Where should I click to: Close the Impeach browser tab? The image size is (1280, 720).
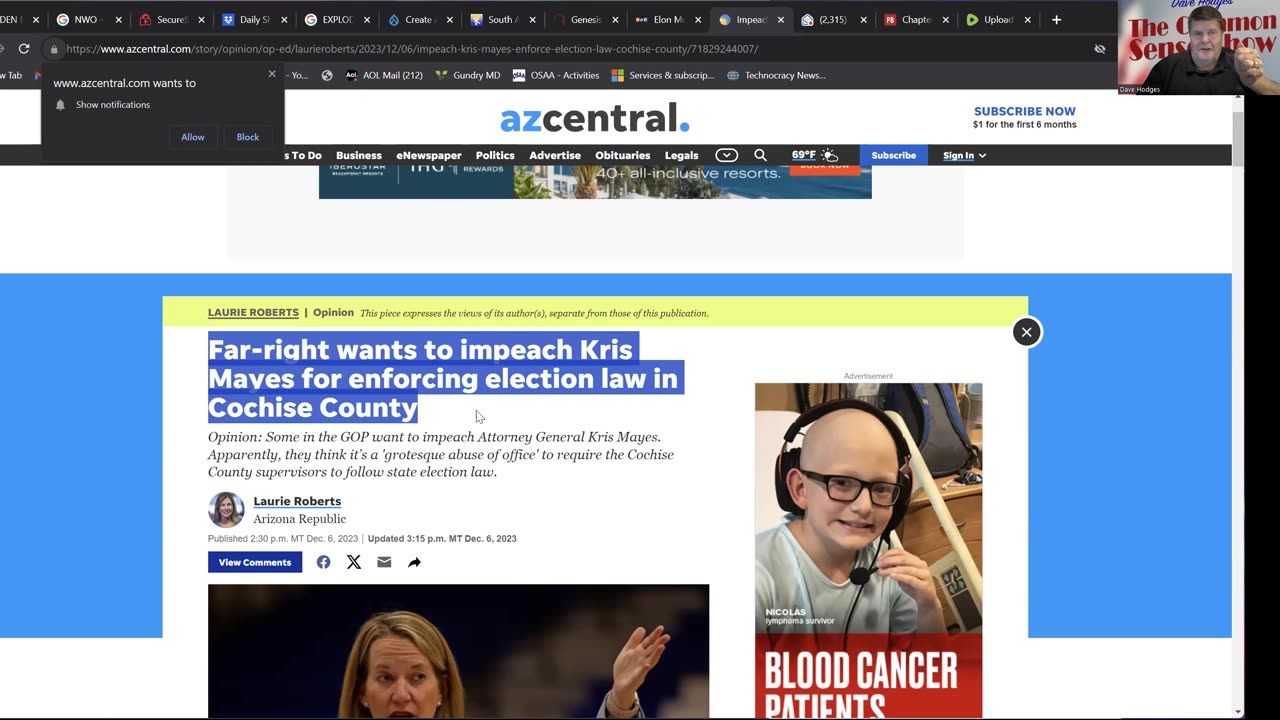point(780,20)
